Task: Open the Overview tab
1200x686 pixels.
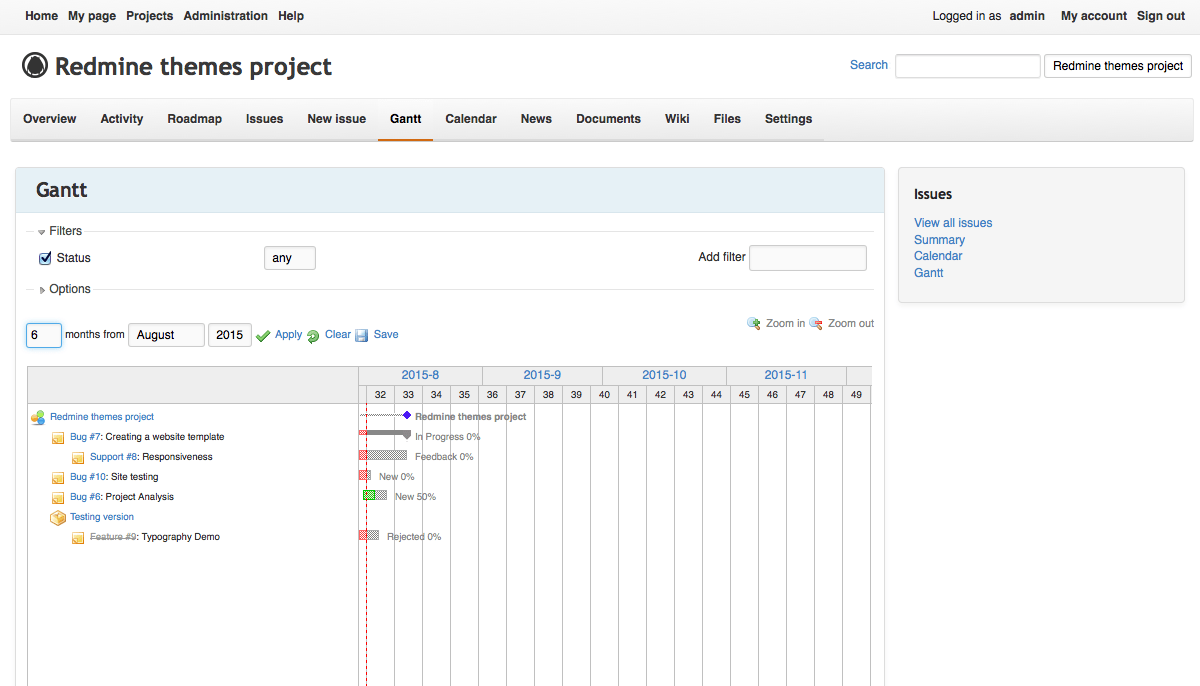Action: point(50,119)
